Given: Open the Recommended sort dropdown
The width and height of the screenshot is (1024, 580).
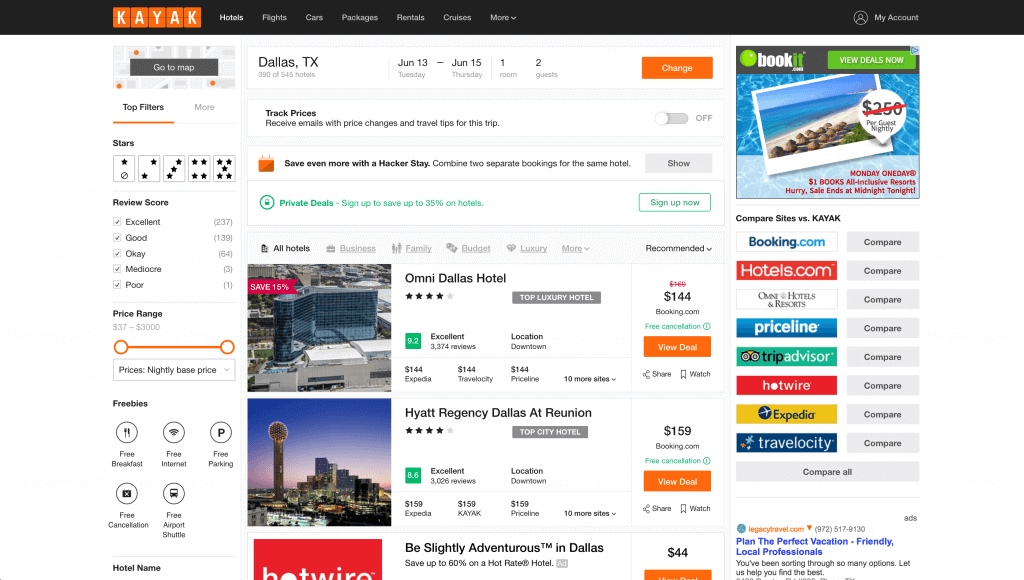Looking at the screenshot, I should click(x=679, y=248).
